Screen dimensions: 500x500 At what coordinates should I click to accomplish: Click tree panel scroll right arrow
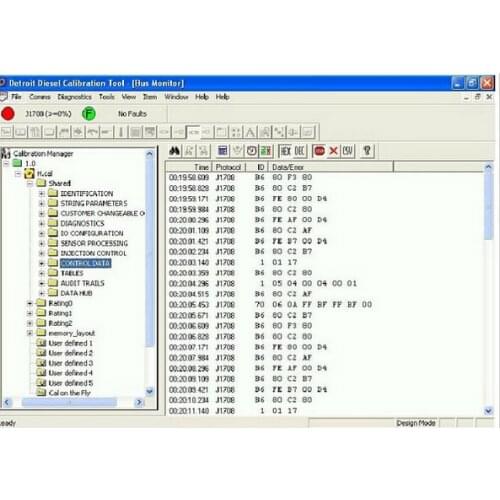[x=139, y=403]
